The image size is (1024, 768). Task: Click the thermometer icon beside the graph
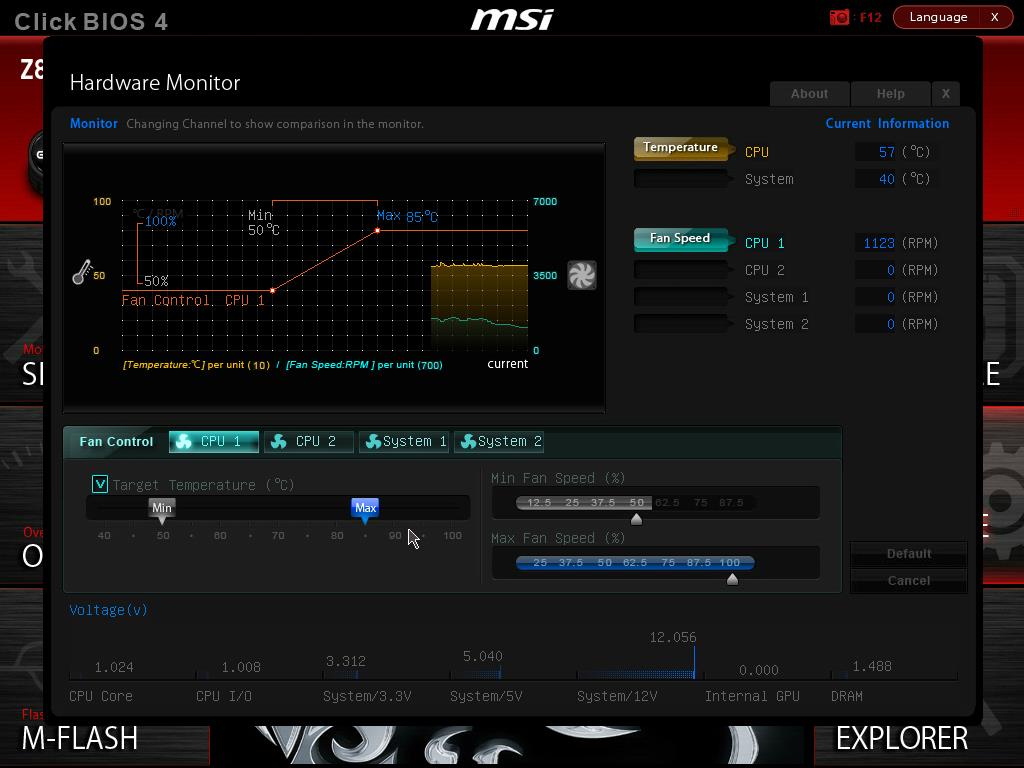point(82,272)
